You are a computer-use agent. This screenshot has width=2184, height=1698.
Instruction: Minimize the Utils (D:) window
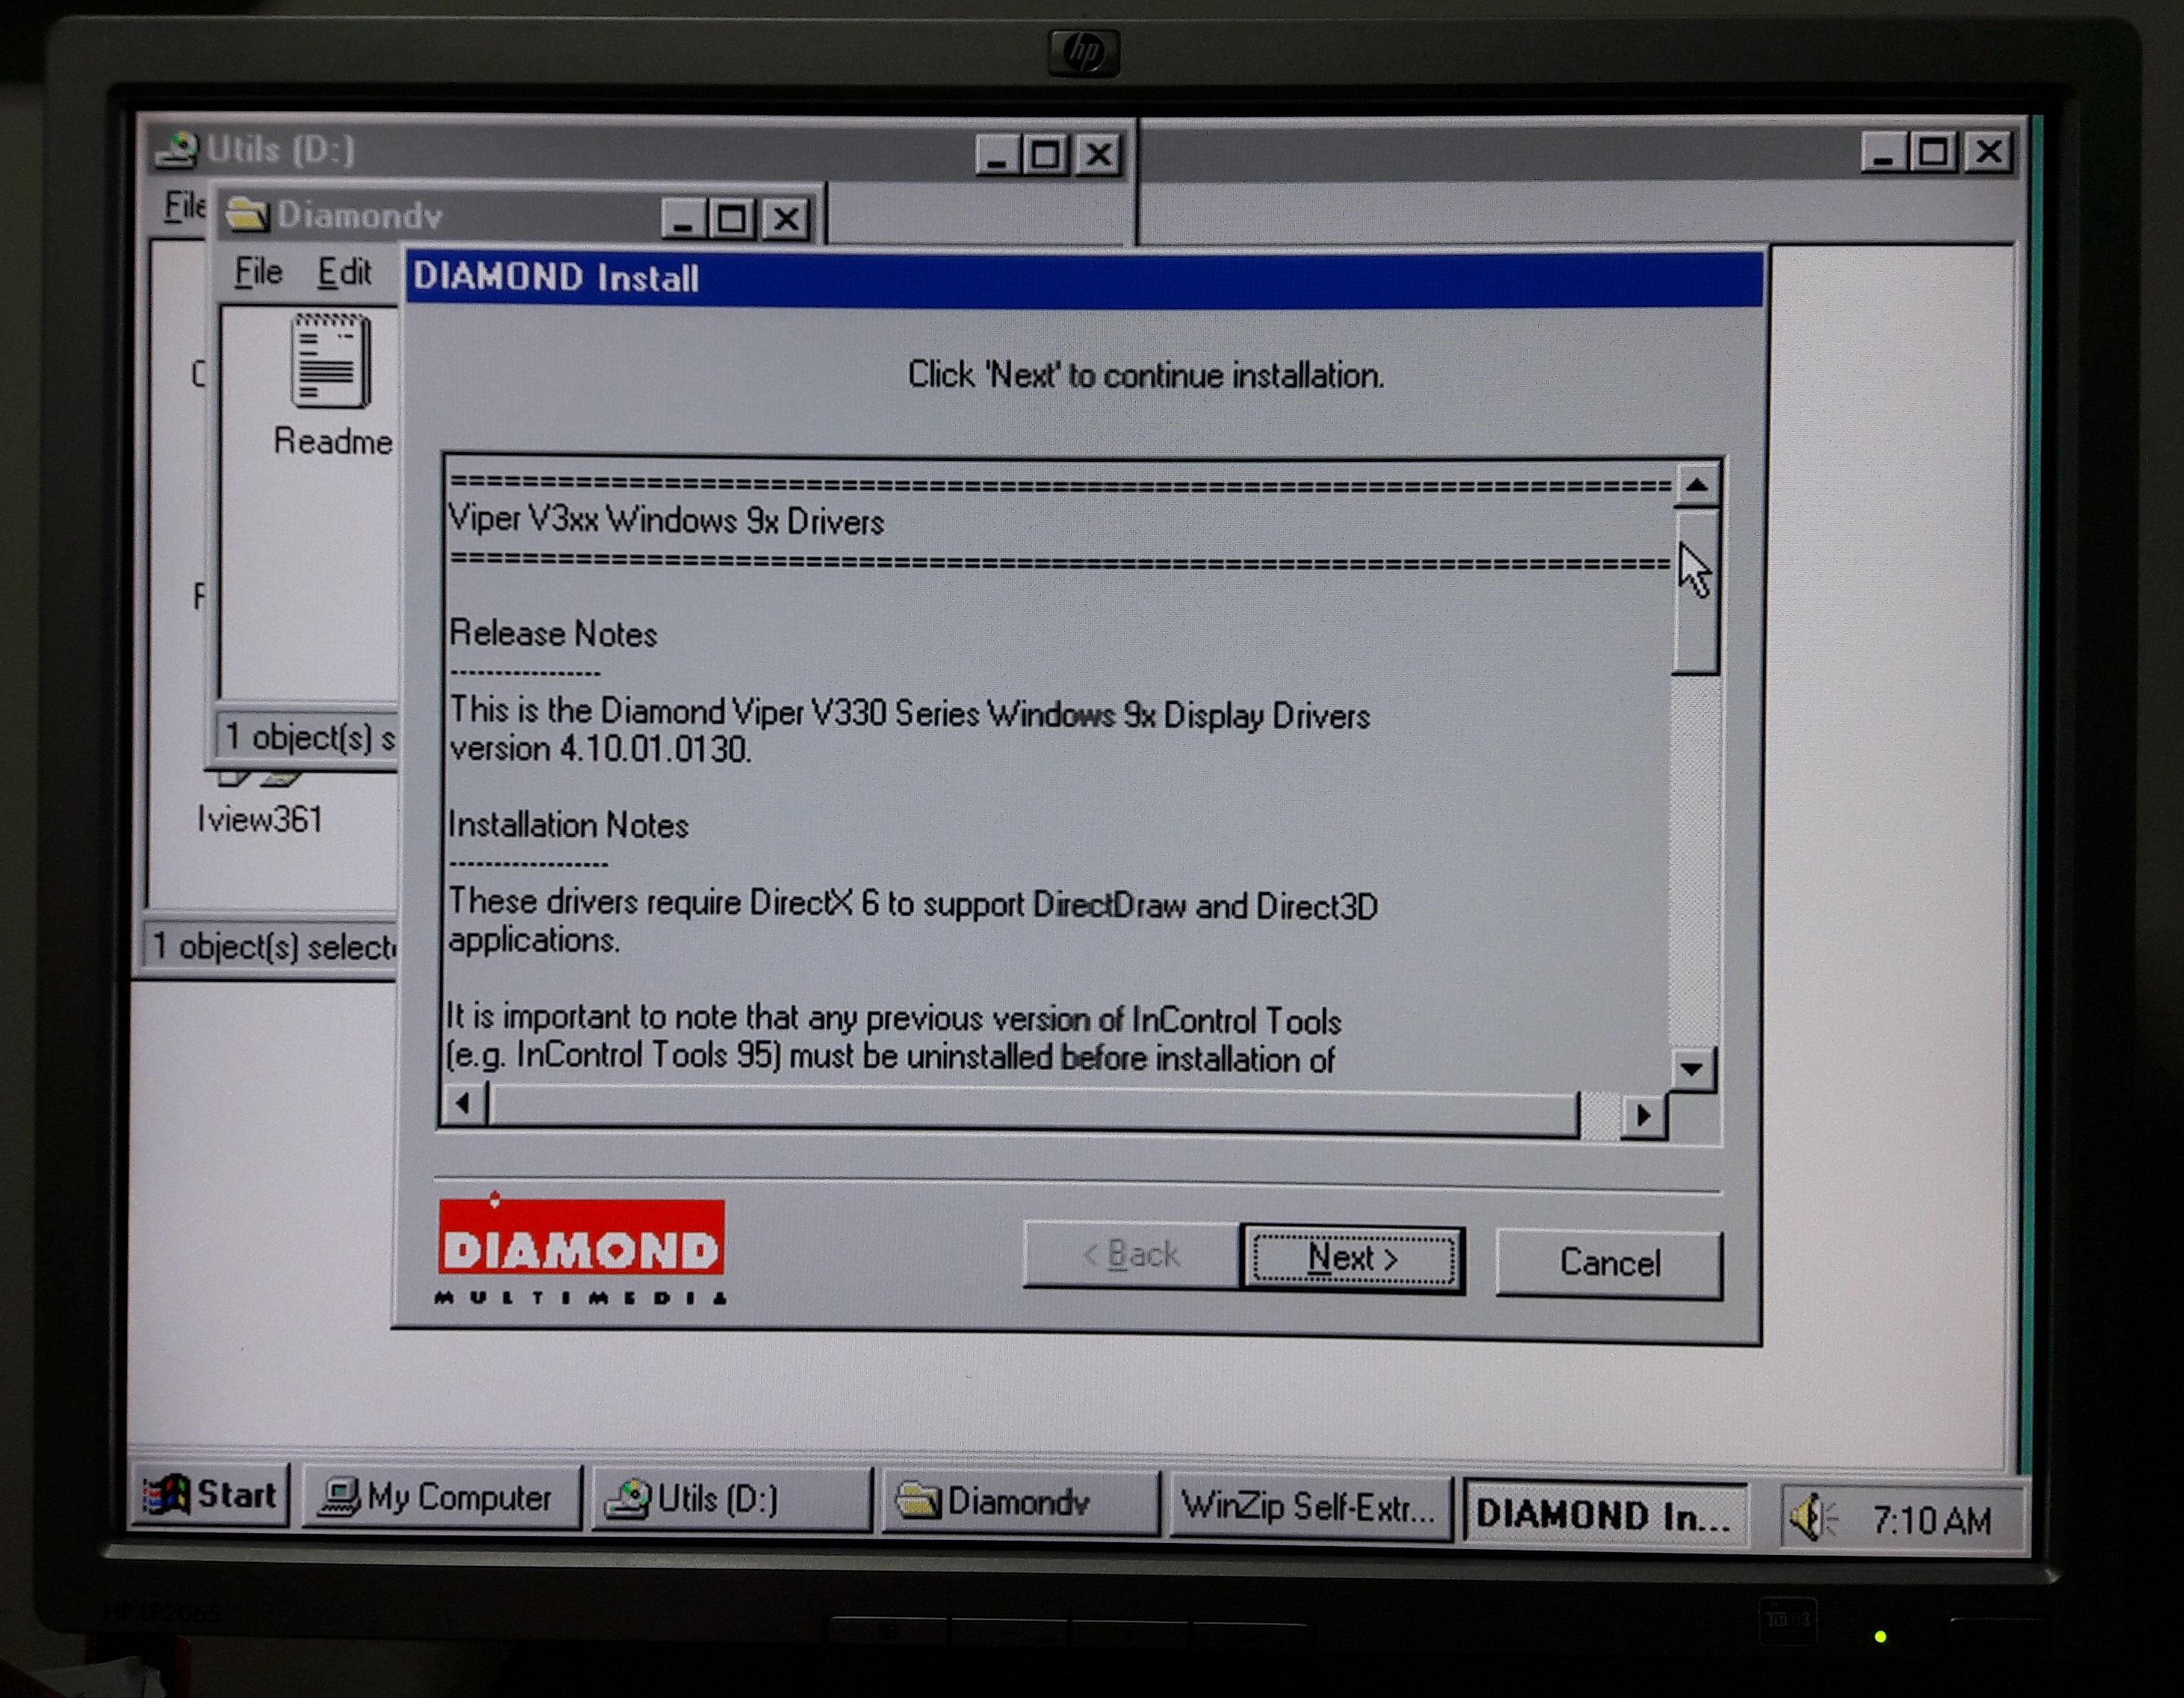(x=997, y=155)
